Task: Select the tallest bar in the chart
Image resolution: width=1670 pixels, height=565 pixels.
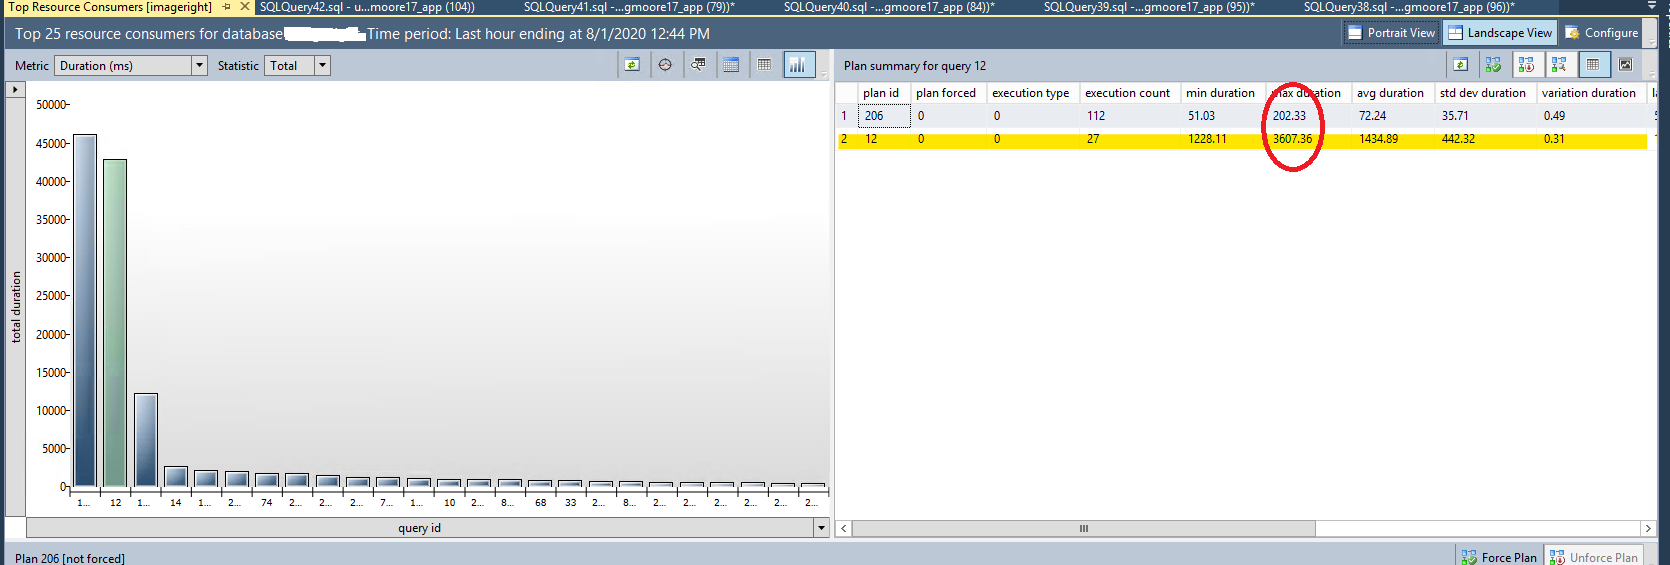Action: 85,310
